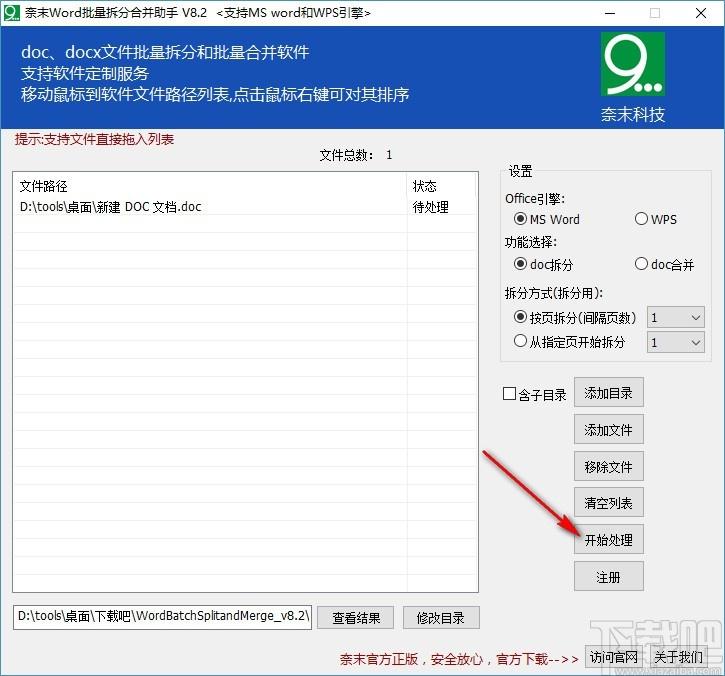Close the application window
725x676 pixels.
pyautogui.click(x=701, y=13)
